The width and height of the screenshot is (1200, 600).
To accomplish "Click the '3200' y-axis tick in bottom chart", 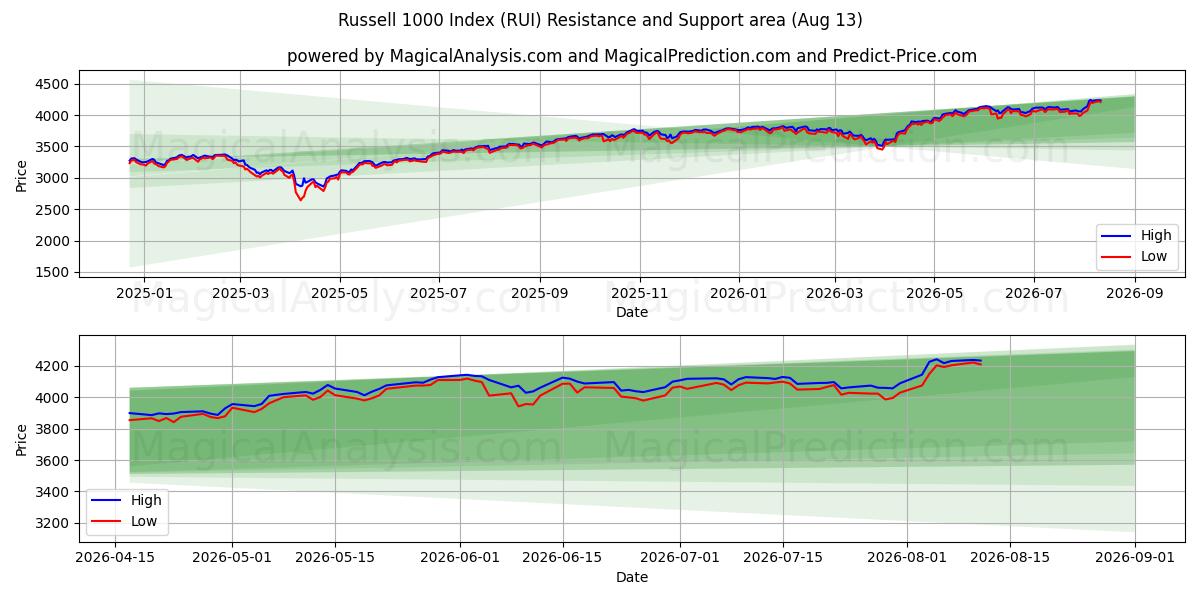I will pyautogui.click(x=52, y=523).
